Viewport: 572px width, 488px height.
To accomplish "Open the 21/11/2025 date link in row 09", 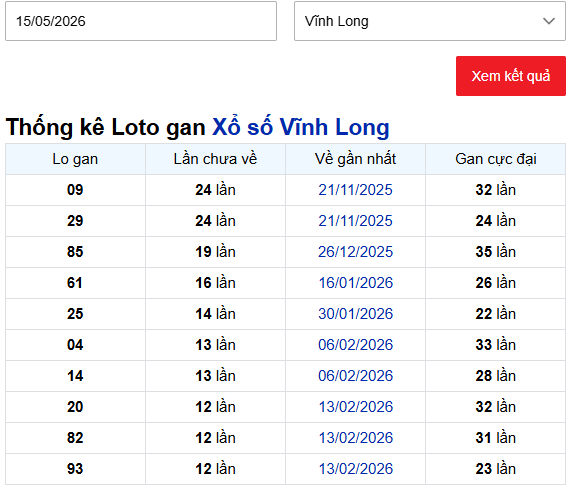I will point(355,190).
